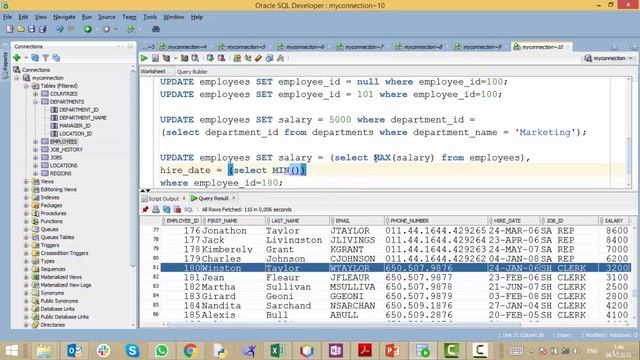Screen dimensions: 640x360
Task: Click the SQL Worksheet connection icon in main toolbar
Action: tap(131, 29)
